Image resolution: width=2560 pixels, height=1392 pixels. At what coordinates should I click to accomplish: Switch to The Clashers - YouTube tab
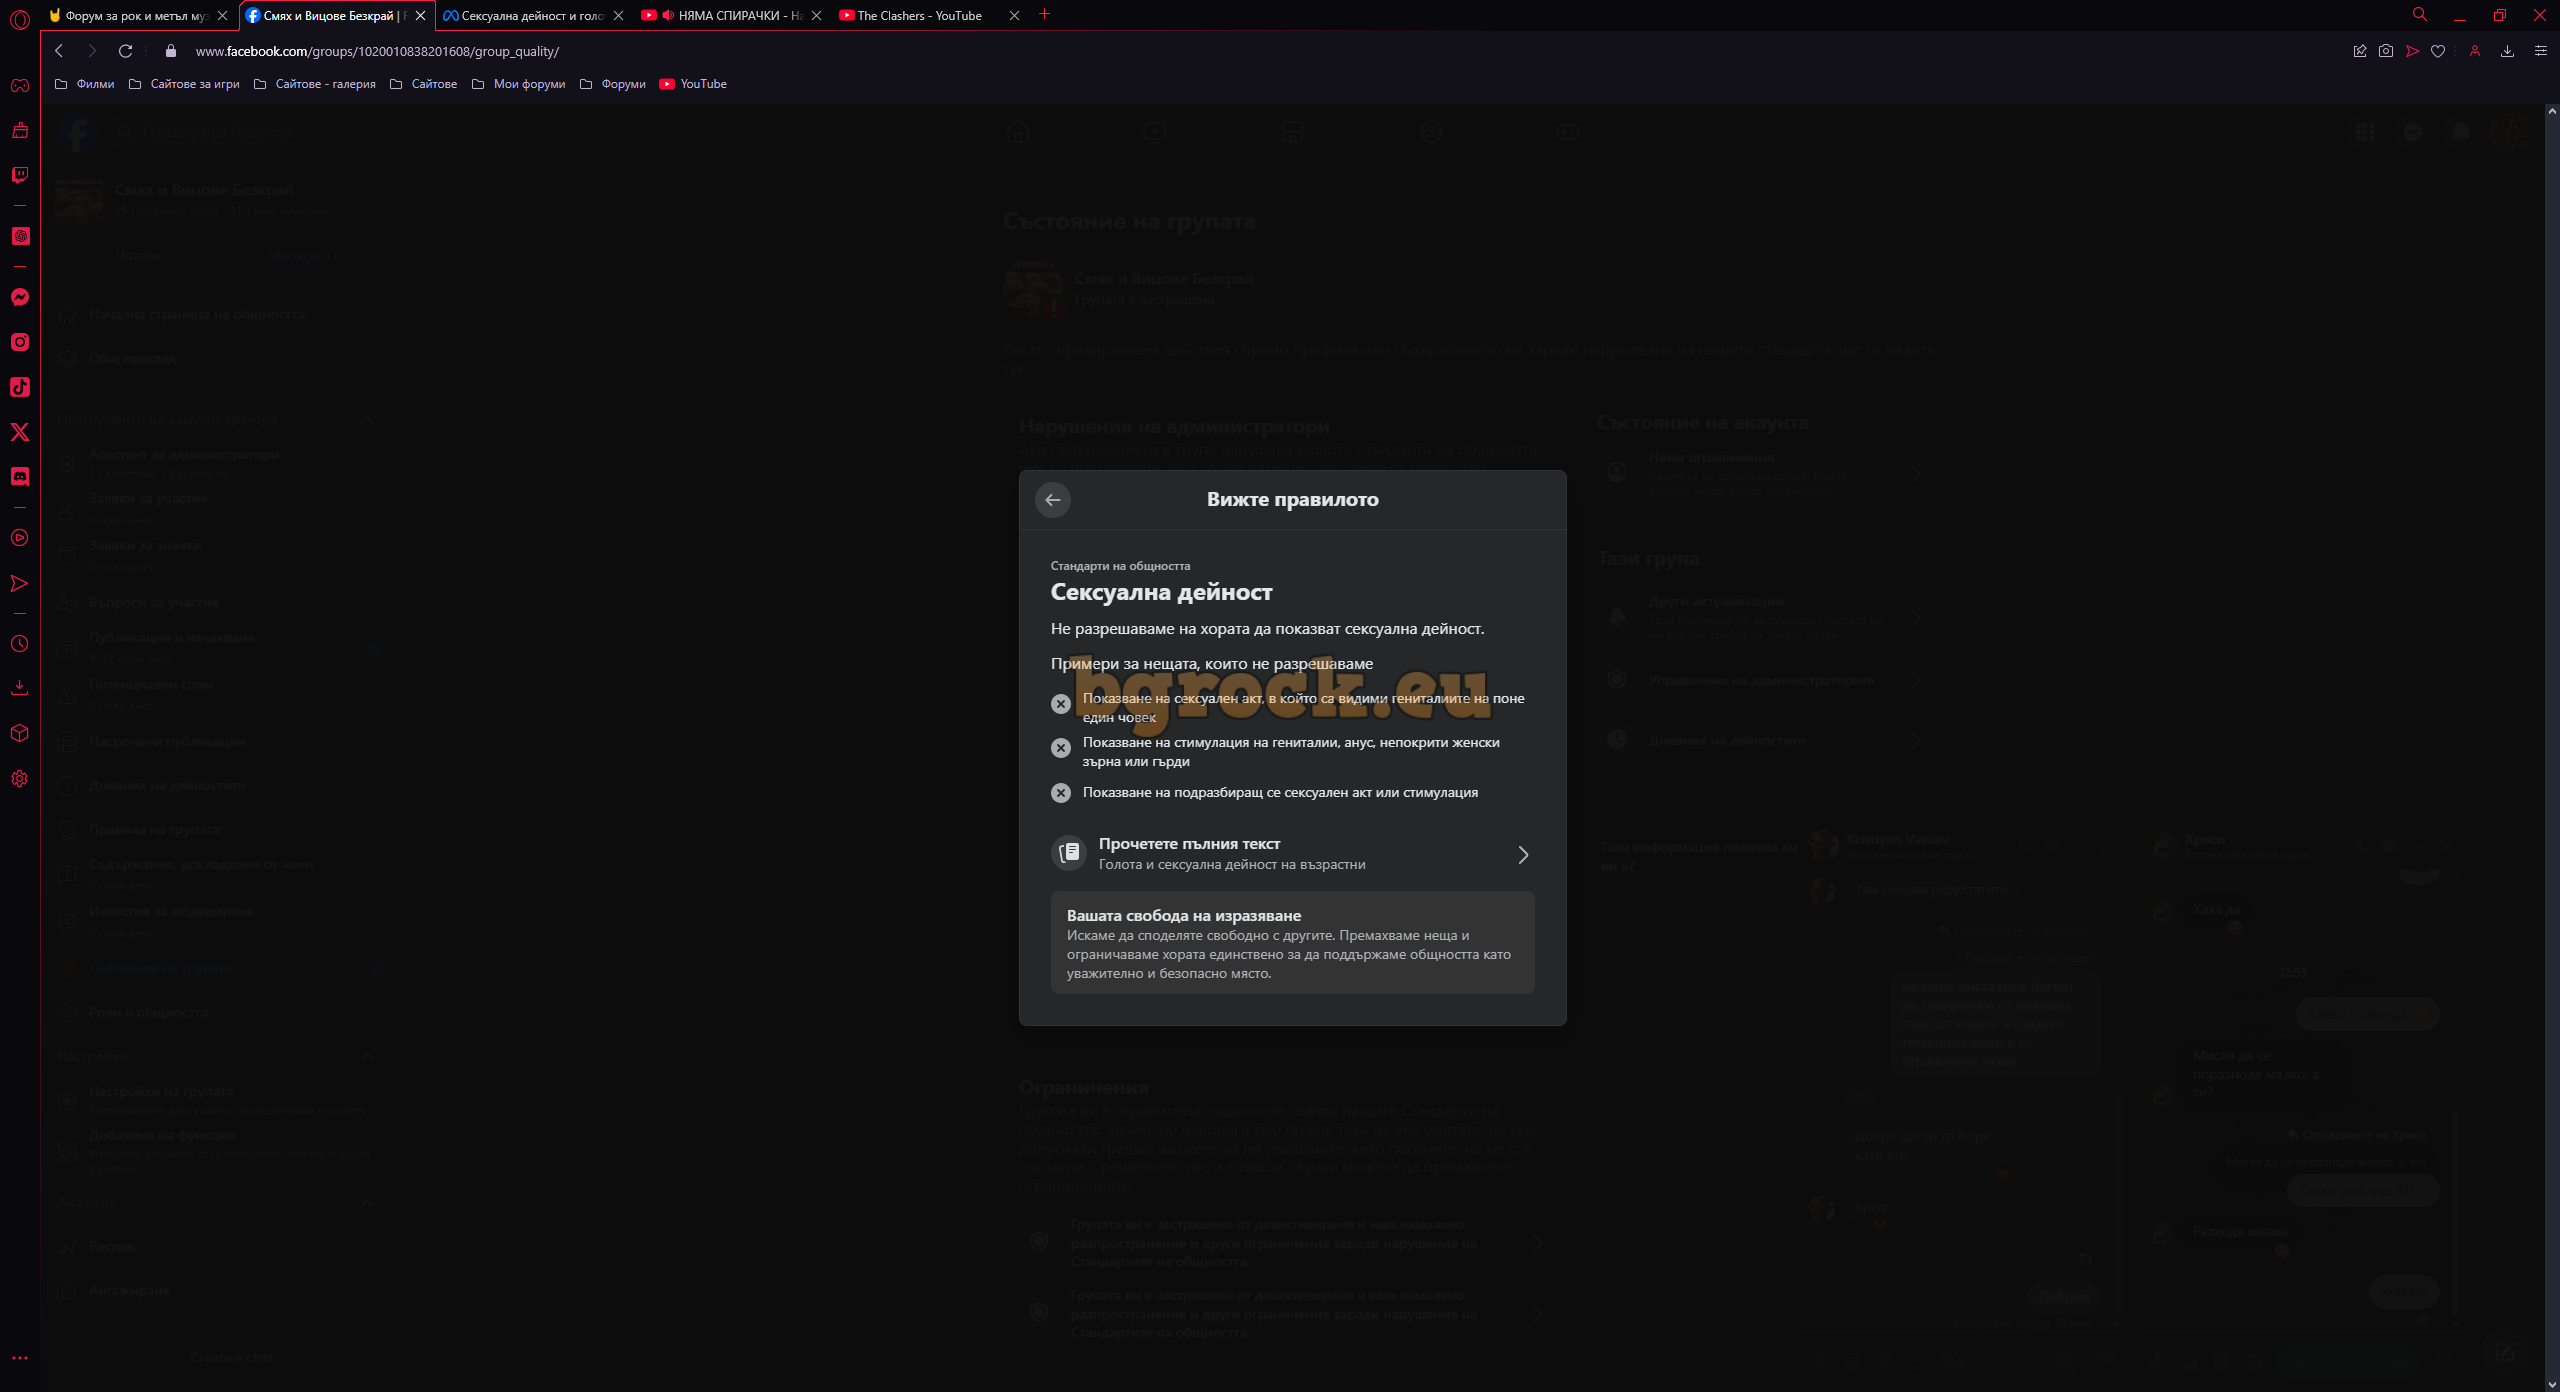(919, 16)
